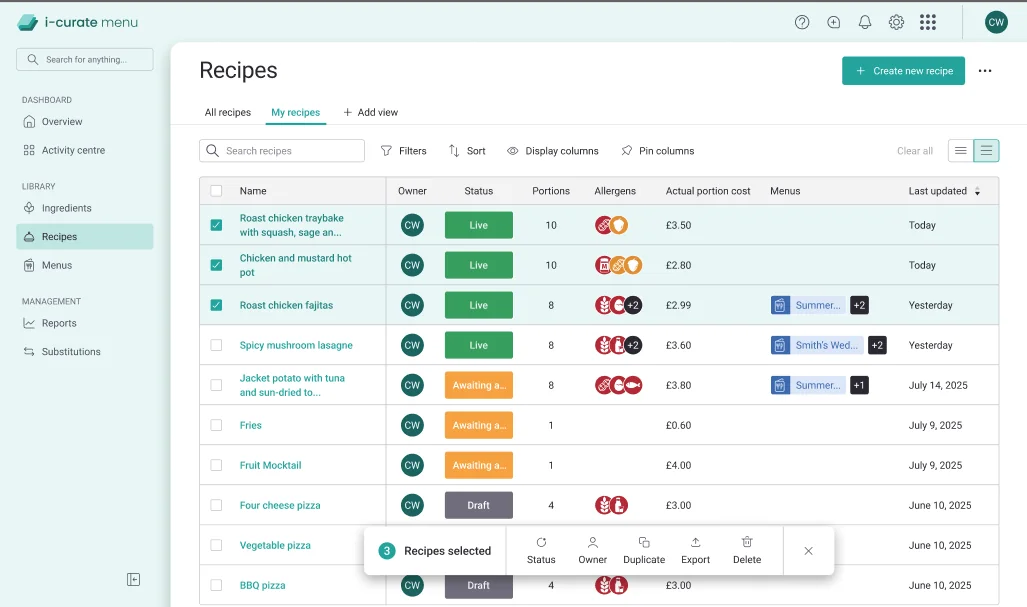Delete the selected recipes
The width and height of the screenshot is (1027, 607).
click(747, 551)
